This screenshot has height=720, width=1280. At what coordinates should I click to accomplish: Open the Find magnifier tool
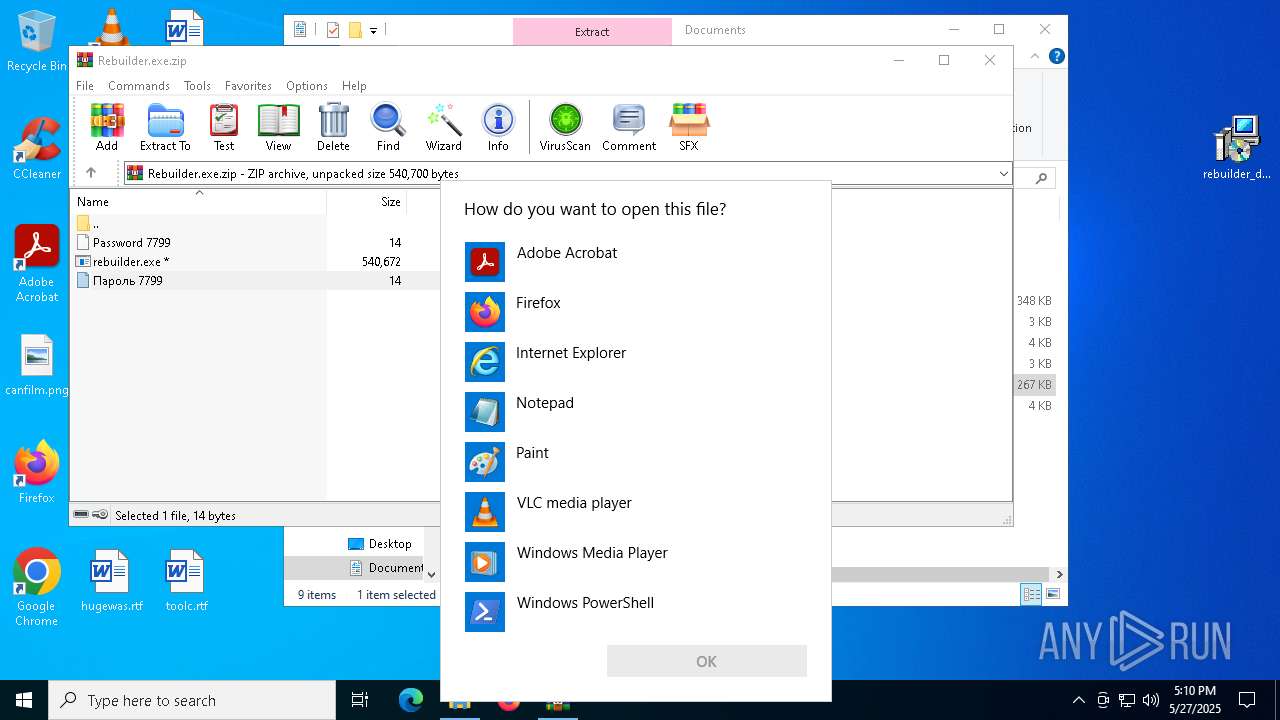388,127
